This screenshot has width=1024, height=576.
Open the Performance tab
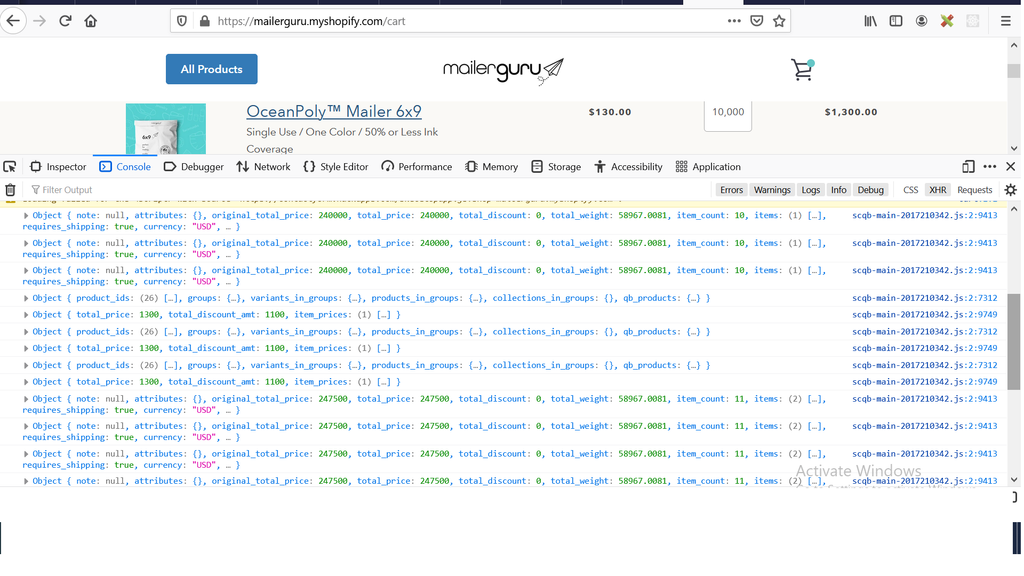pyautogui.click(x=417, y=167)
